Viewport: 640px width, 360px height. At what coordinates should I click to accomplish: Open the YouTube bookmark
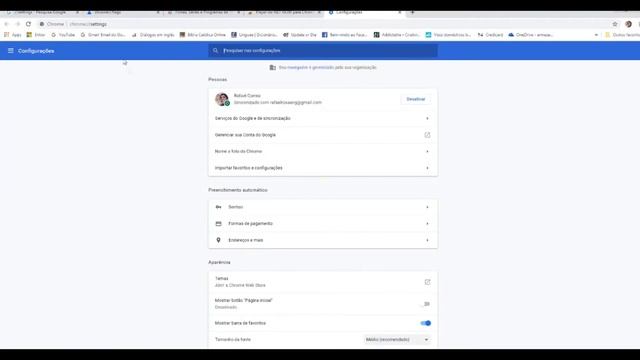[63, 35]
